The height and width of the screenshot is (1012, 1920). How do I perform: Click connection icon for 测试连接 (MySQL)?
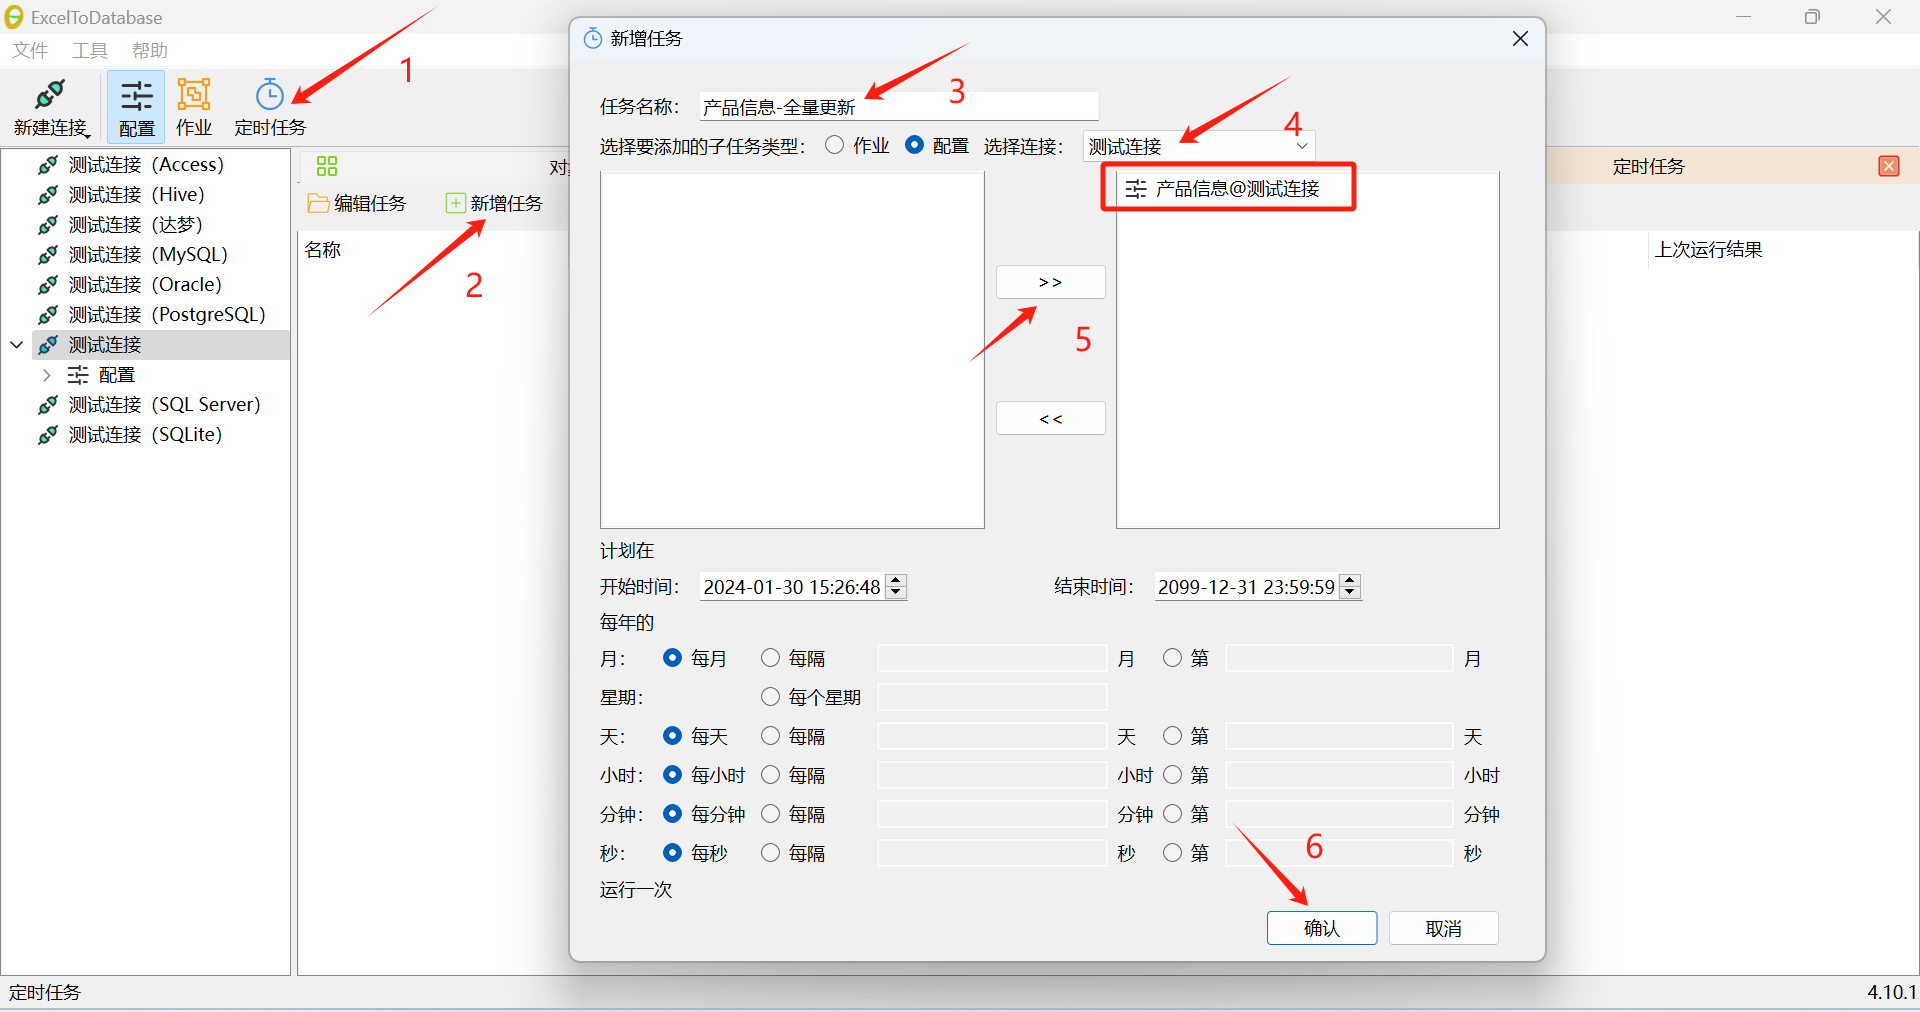click(x=47, y=255)
